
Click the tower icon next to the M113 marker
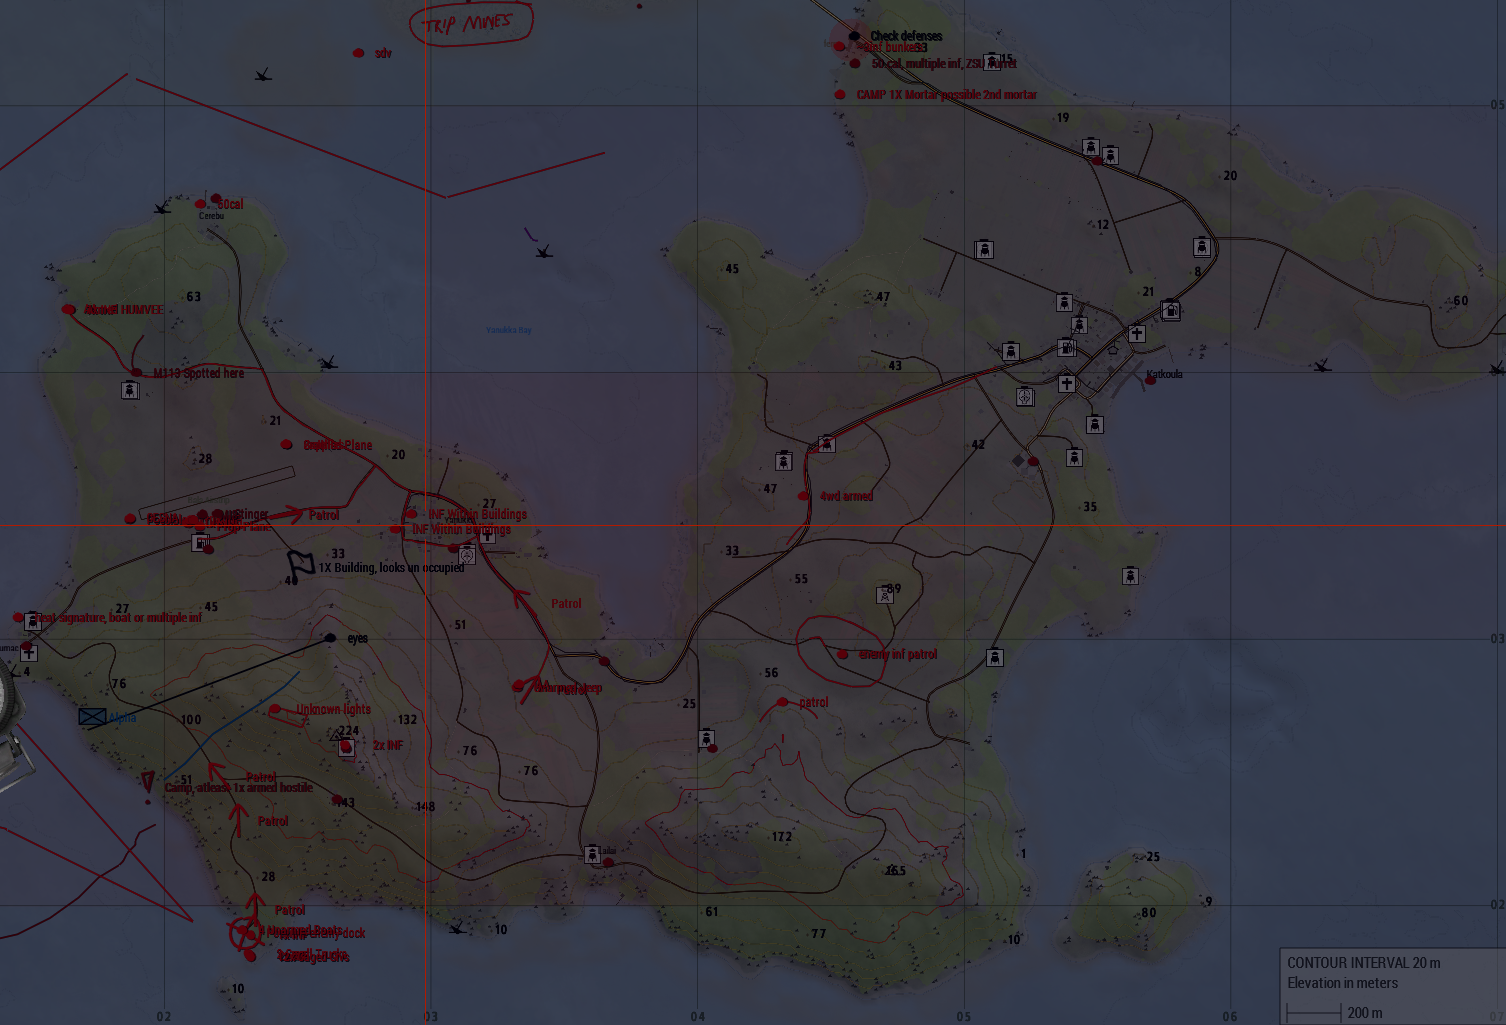click(130, 390)
